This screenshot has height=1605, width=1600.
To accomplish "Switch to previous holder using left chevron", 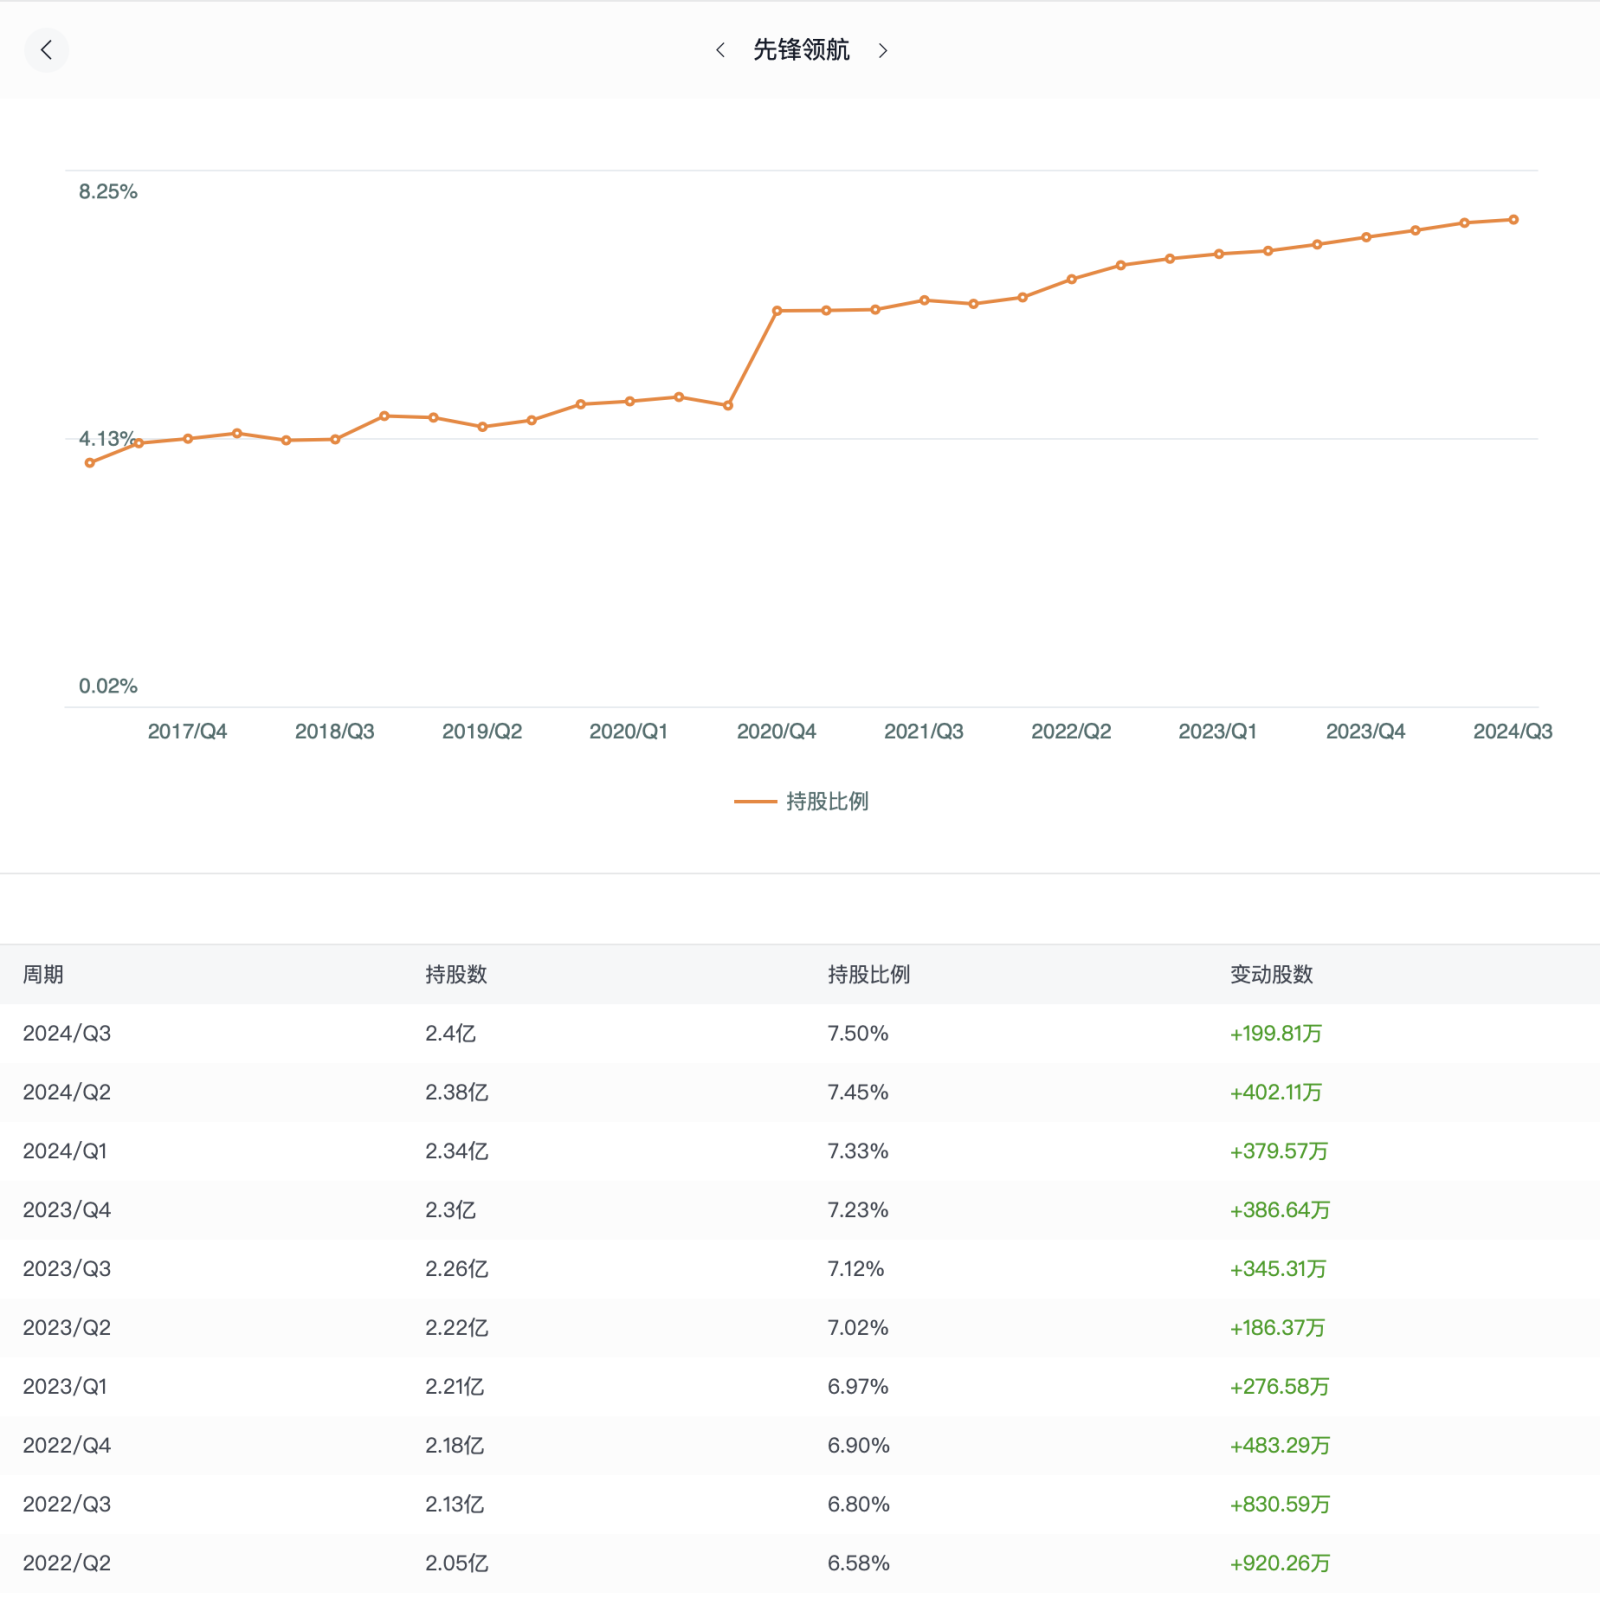I will click(x=720, y=50).
